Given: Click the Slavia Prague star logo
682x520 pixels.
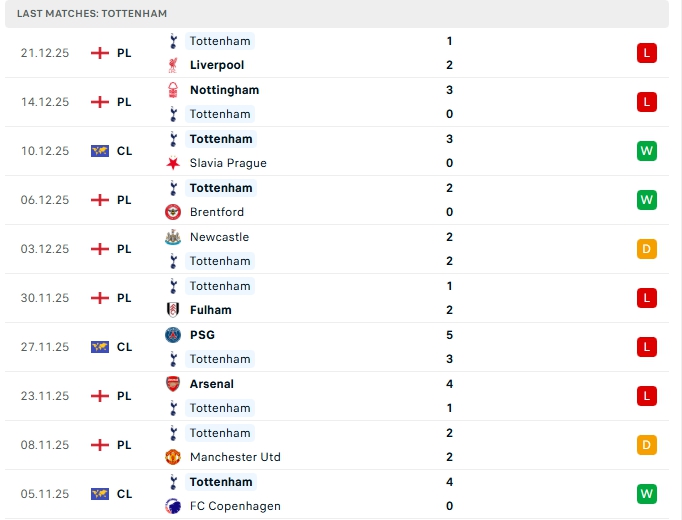Looking at the screenshot, I should (173, 163).
